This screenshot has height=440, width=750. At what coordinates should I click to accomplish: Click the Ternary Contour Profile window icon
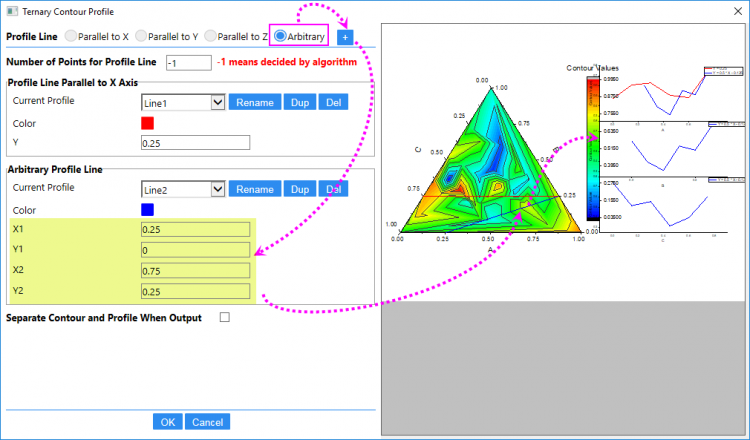point(12,11)
